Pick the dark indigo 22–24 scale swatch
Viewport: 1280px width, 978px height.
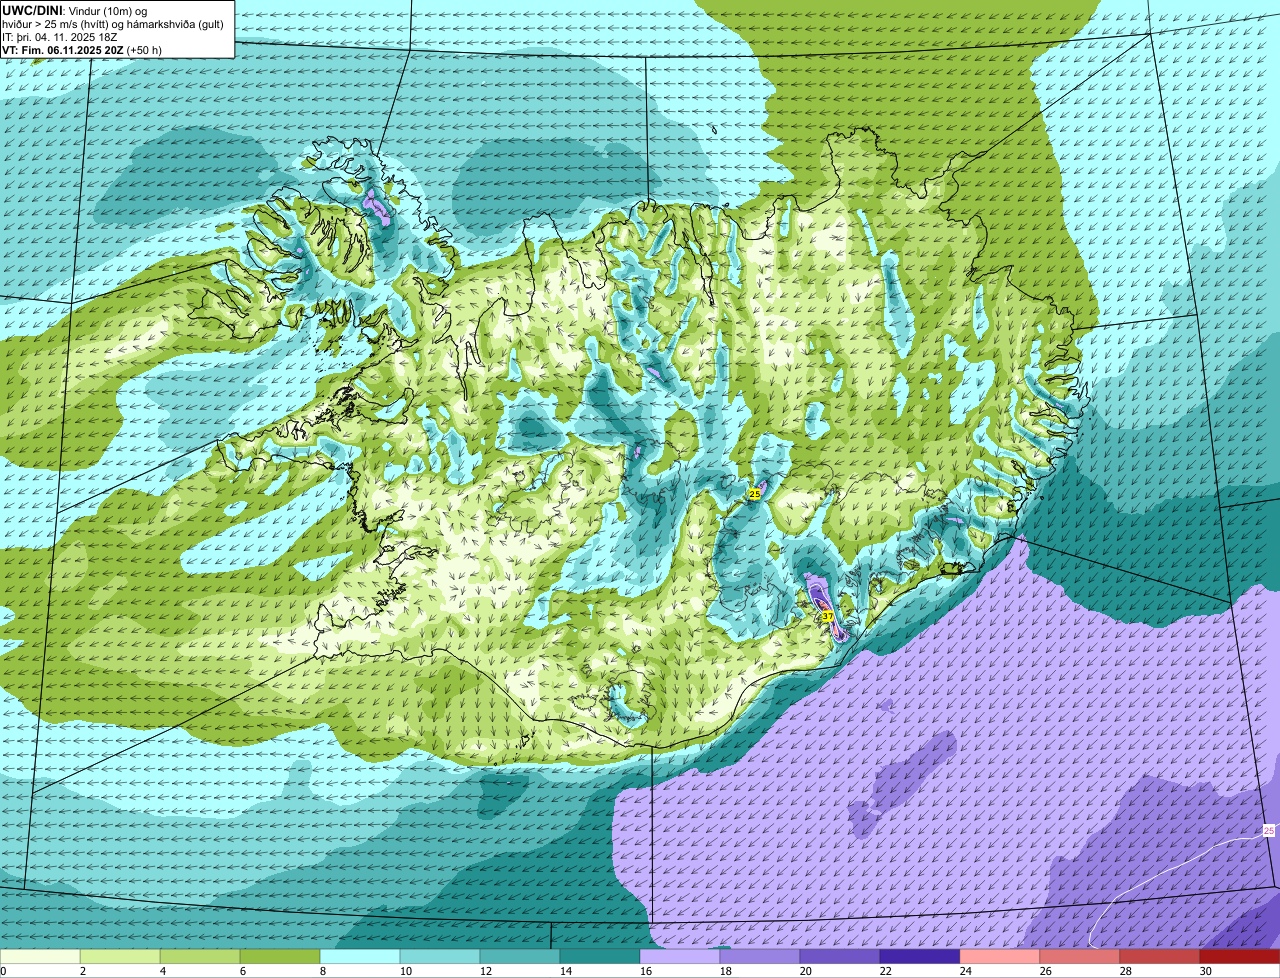(x=920, y=957)
